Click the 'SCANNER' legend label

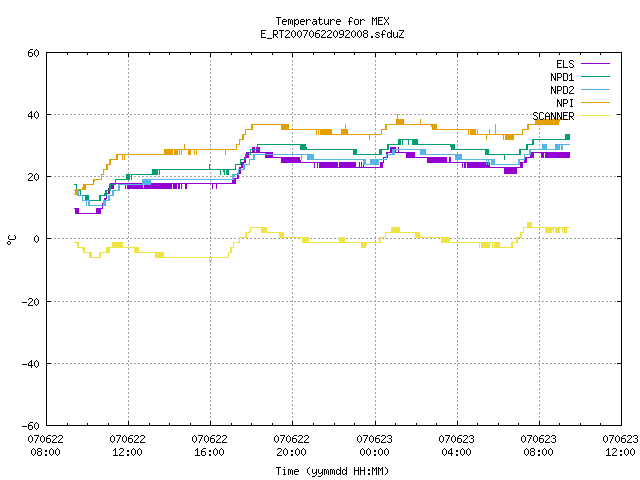pyautogui.click(x=553, y=116)
